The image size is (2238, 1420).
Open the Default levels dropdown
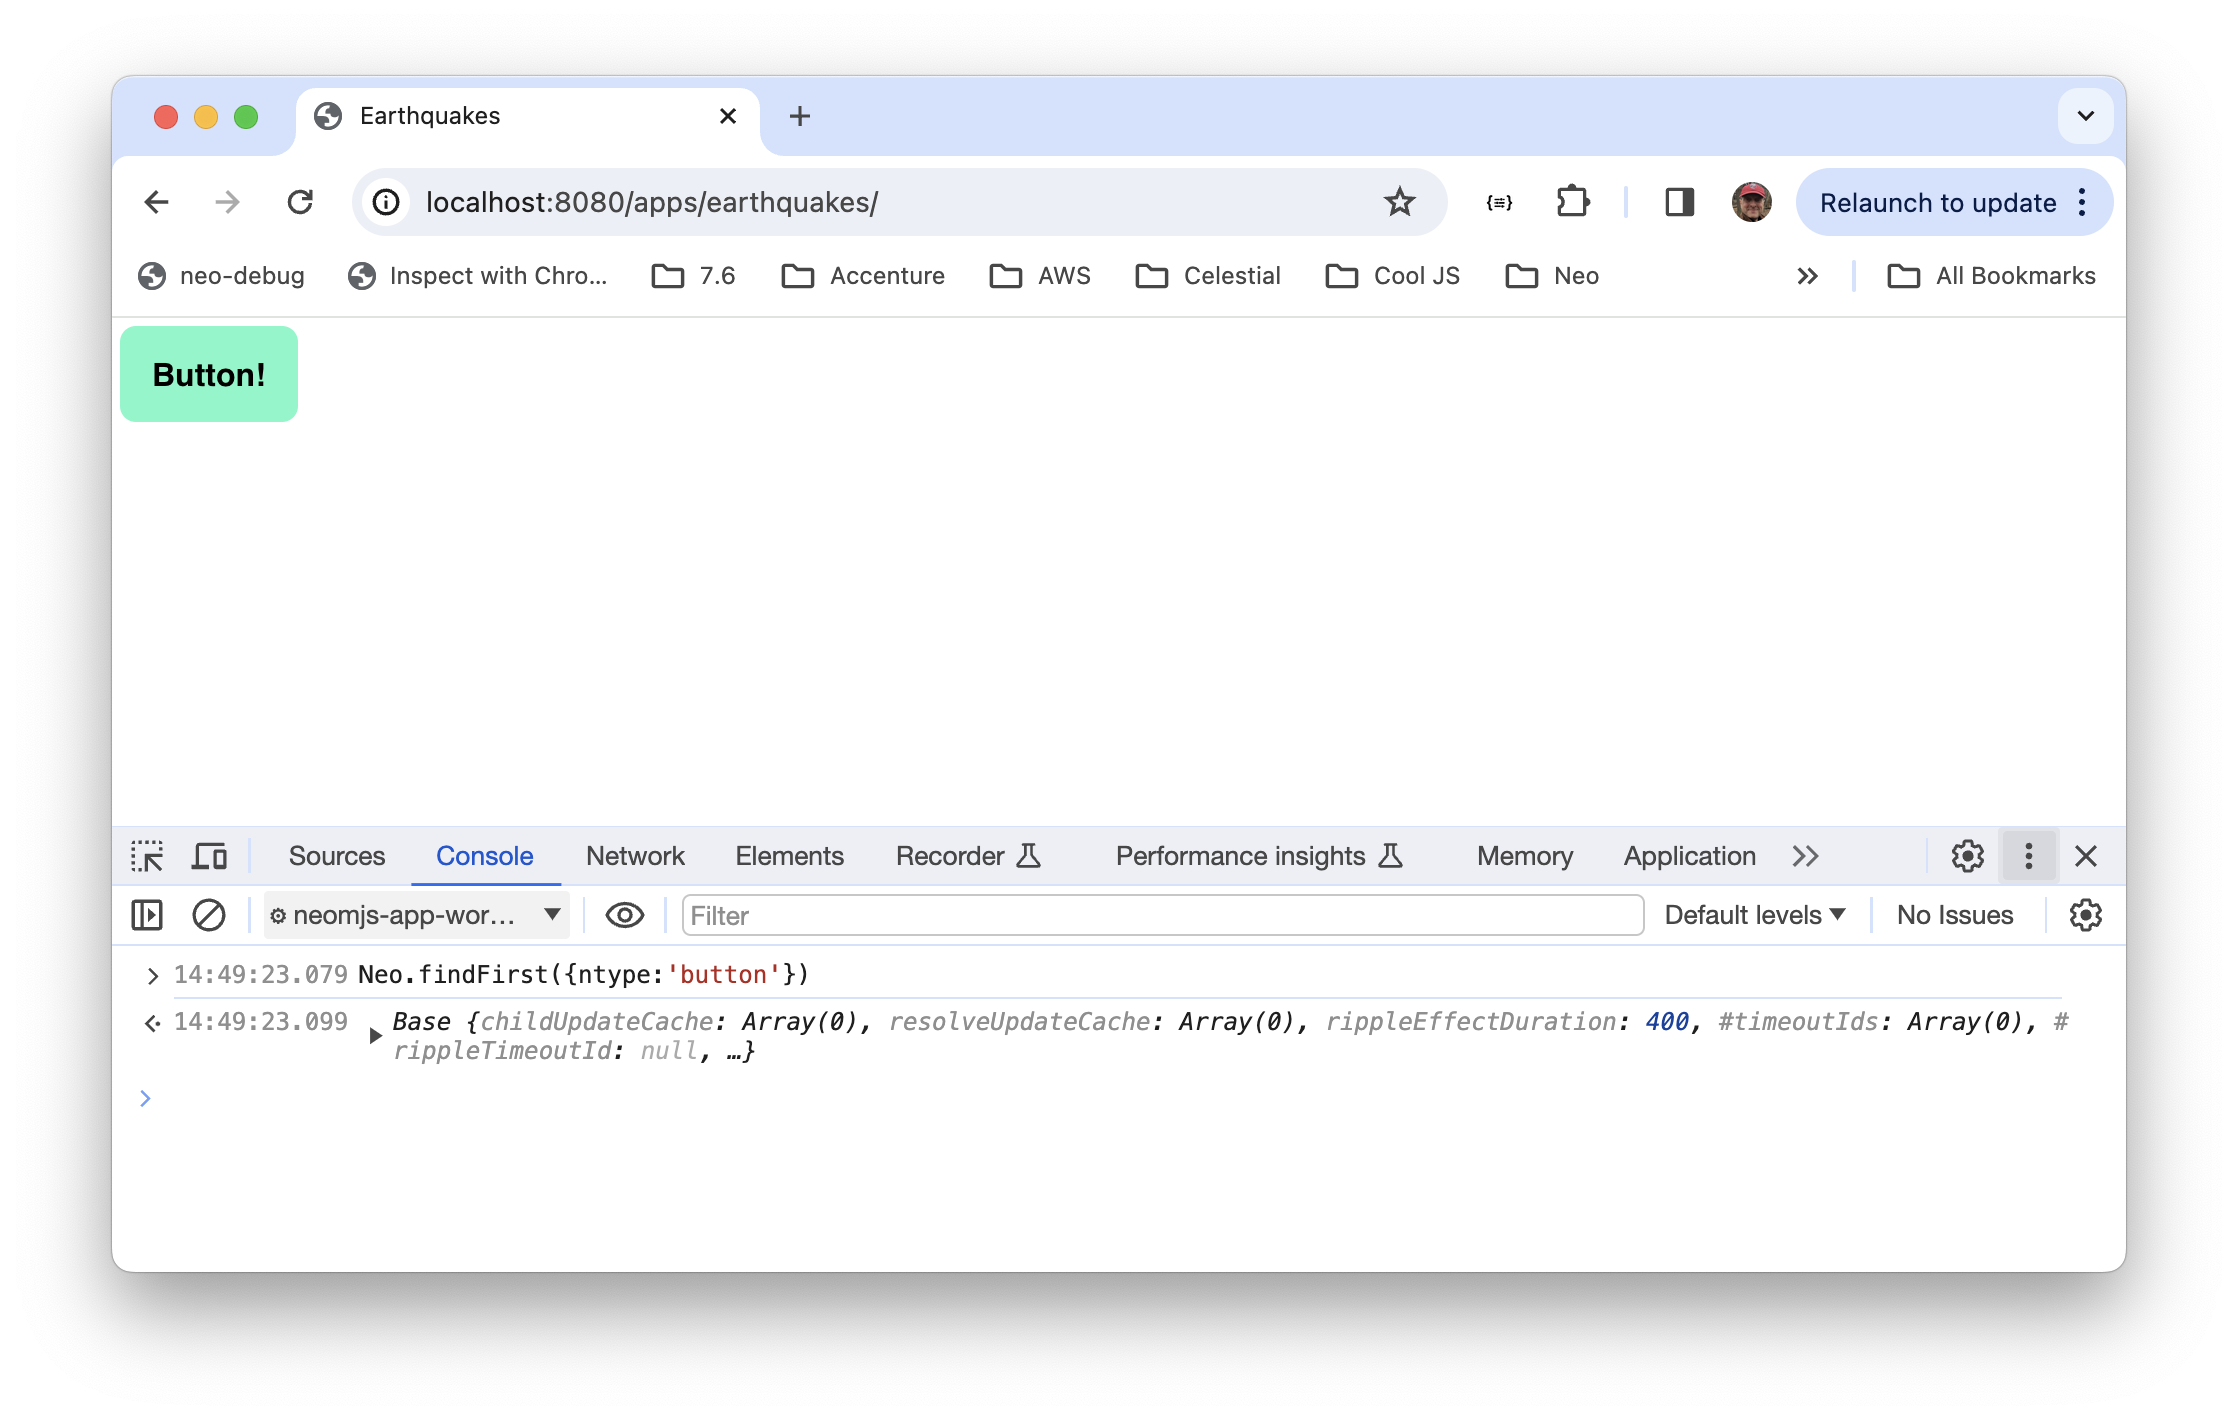click(1754, 915)
